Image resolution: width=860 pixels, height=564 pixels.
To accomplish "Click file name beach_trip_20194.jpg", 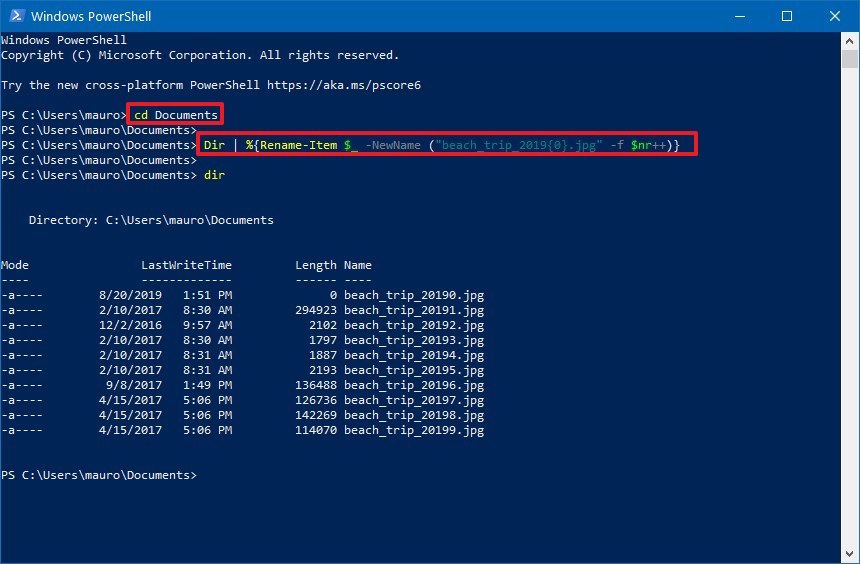I will (414, 355).
